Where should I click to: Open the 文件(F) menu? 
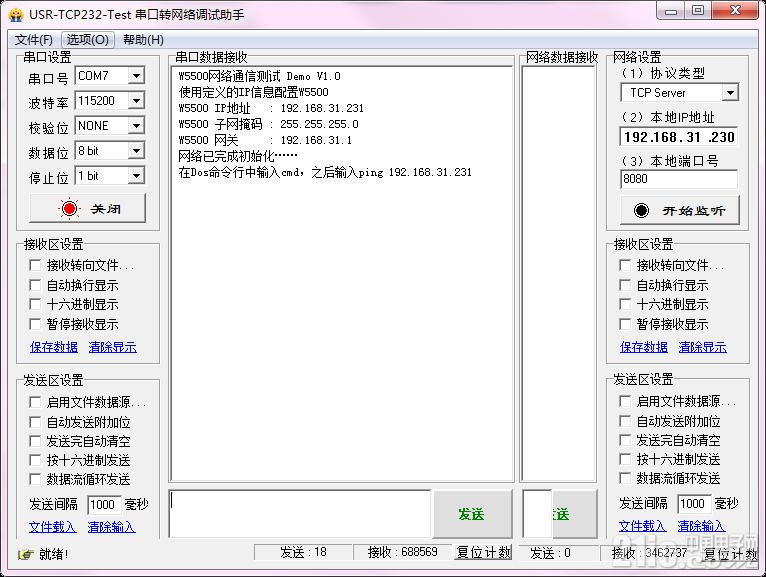(34, 40)
